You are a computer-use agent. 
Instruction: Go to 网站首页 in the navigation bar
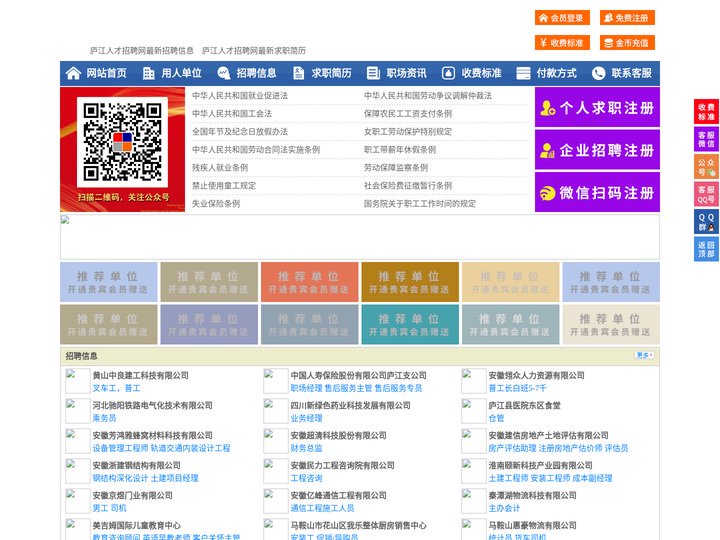point(106,73)
